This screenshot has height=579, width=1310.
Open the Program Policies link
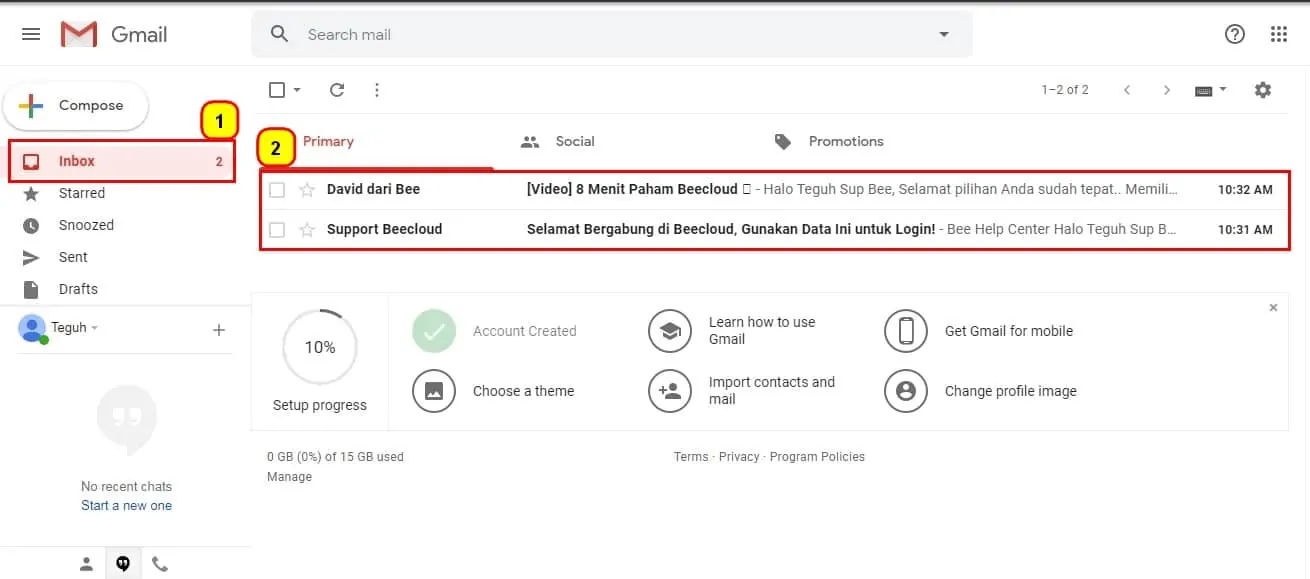[817, 457]
